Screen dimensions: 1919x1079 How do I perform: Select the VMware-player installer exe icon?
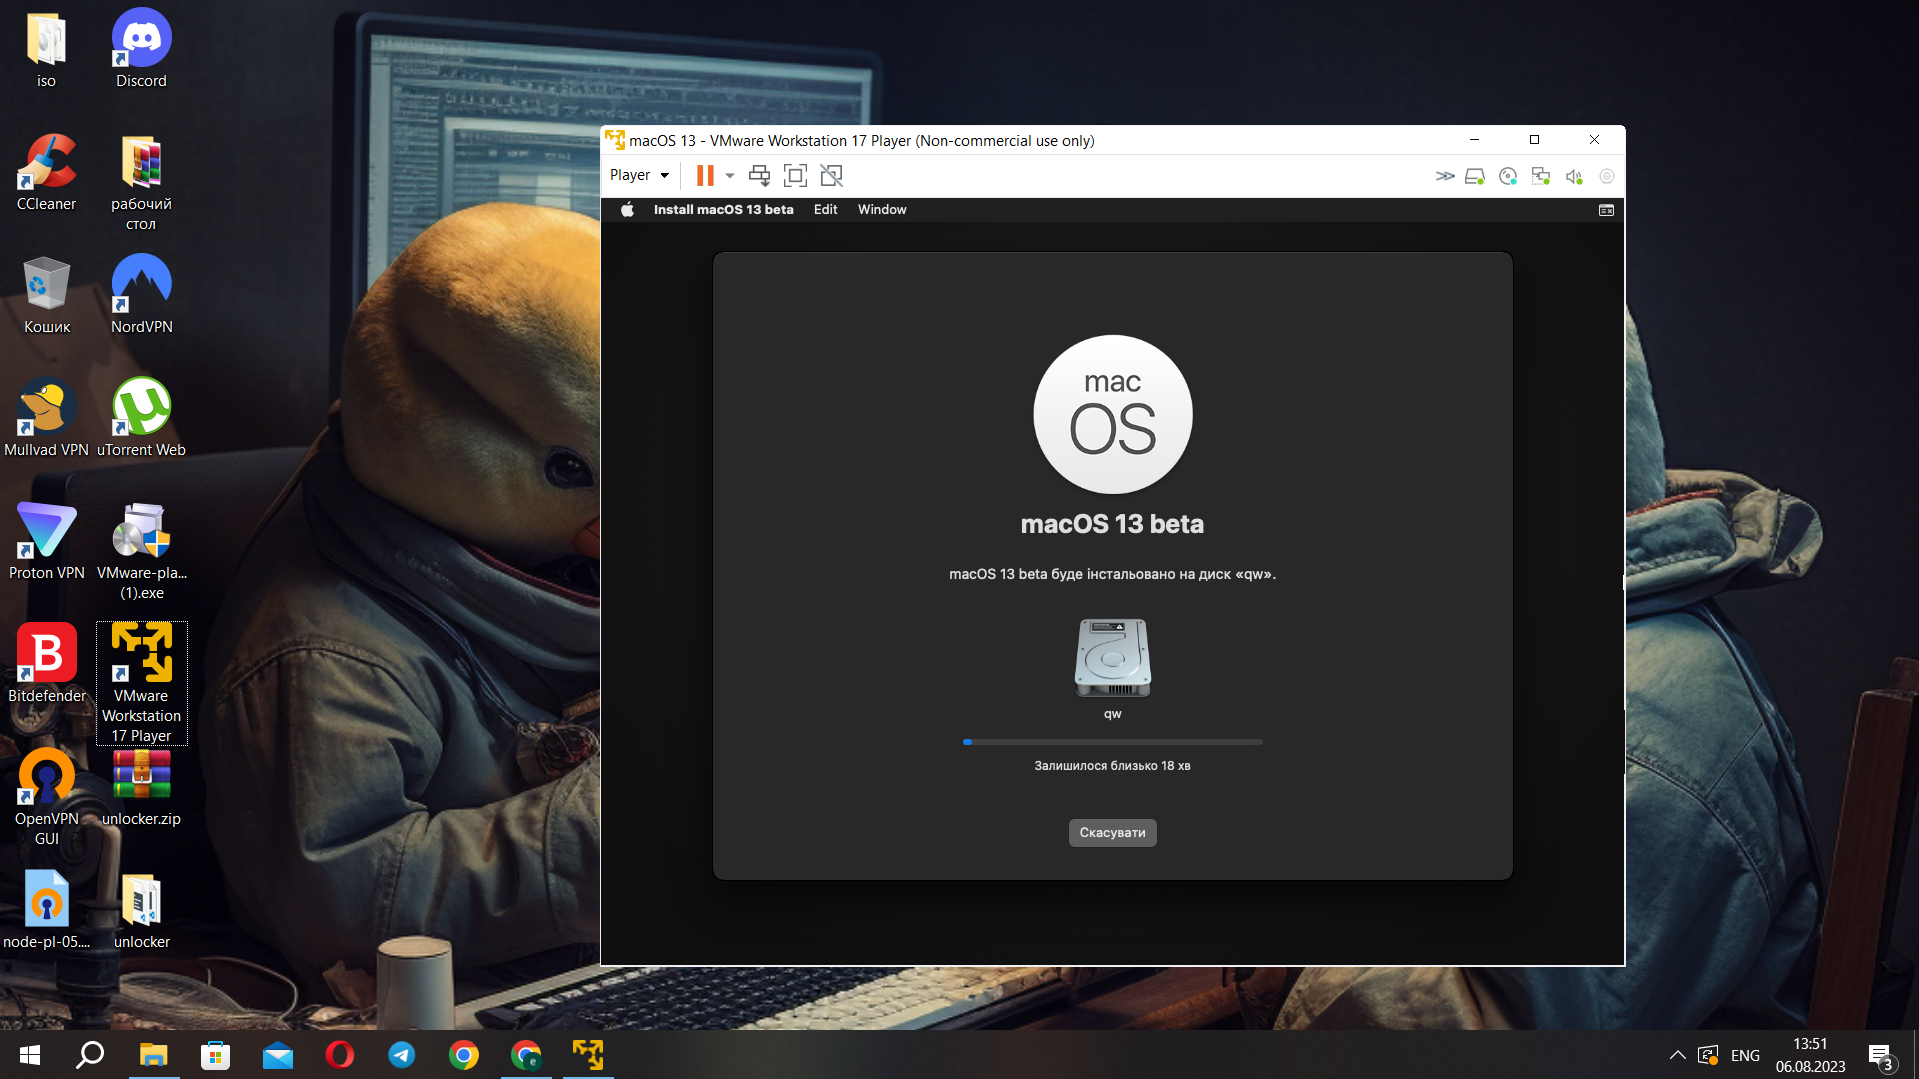(141, 552)
